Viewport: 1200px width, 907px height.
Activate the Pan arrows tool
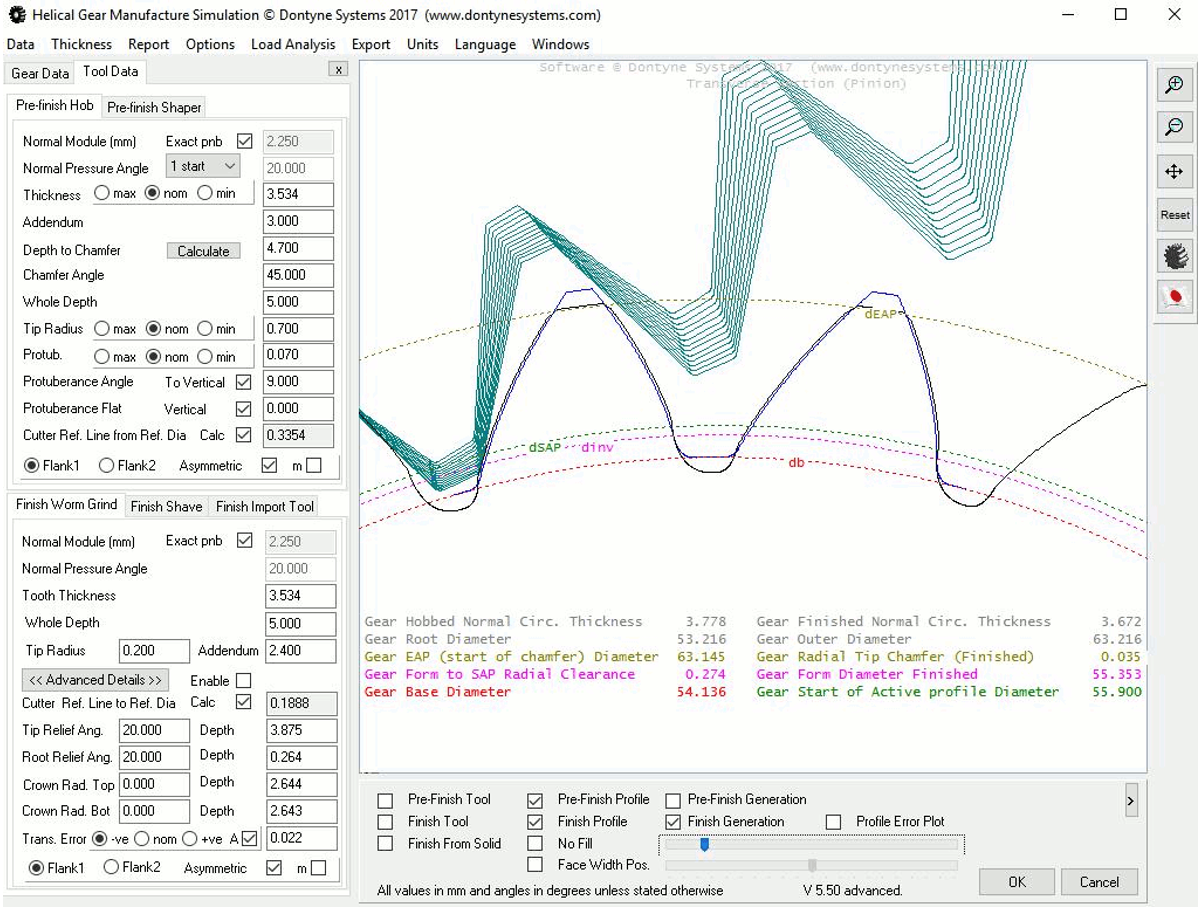1176,171
